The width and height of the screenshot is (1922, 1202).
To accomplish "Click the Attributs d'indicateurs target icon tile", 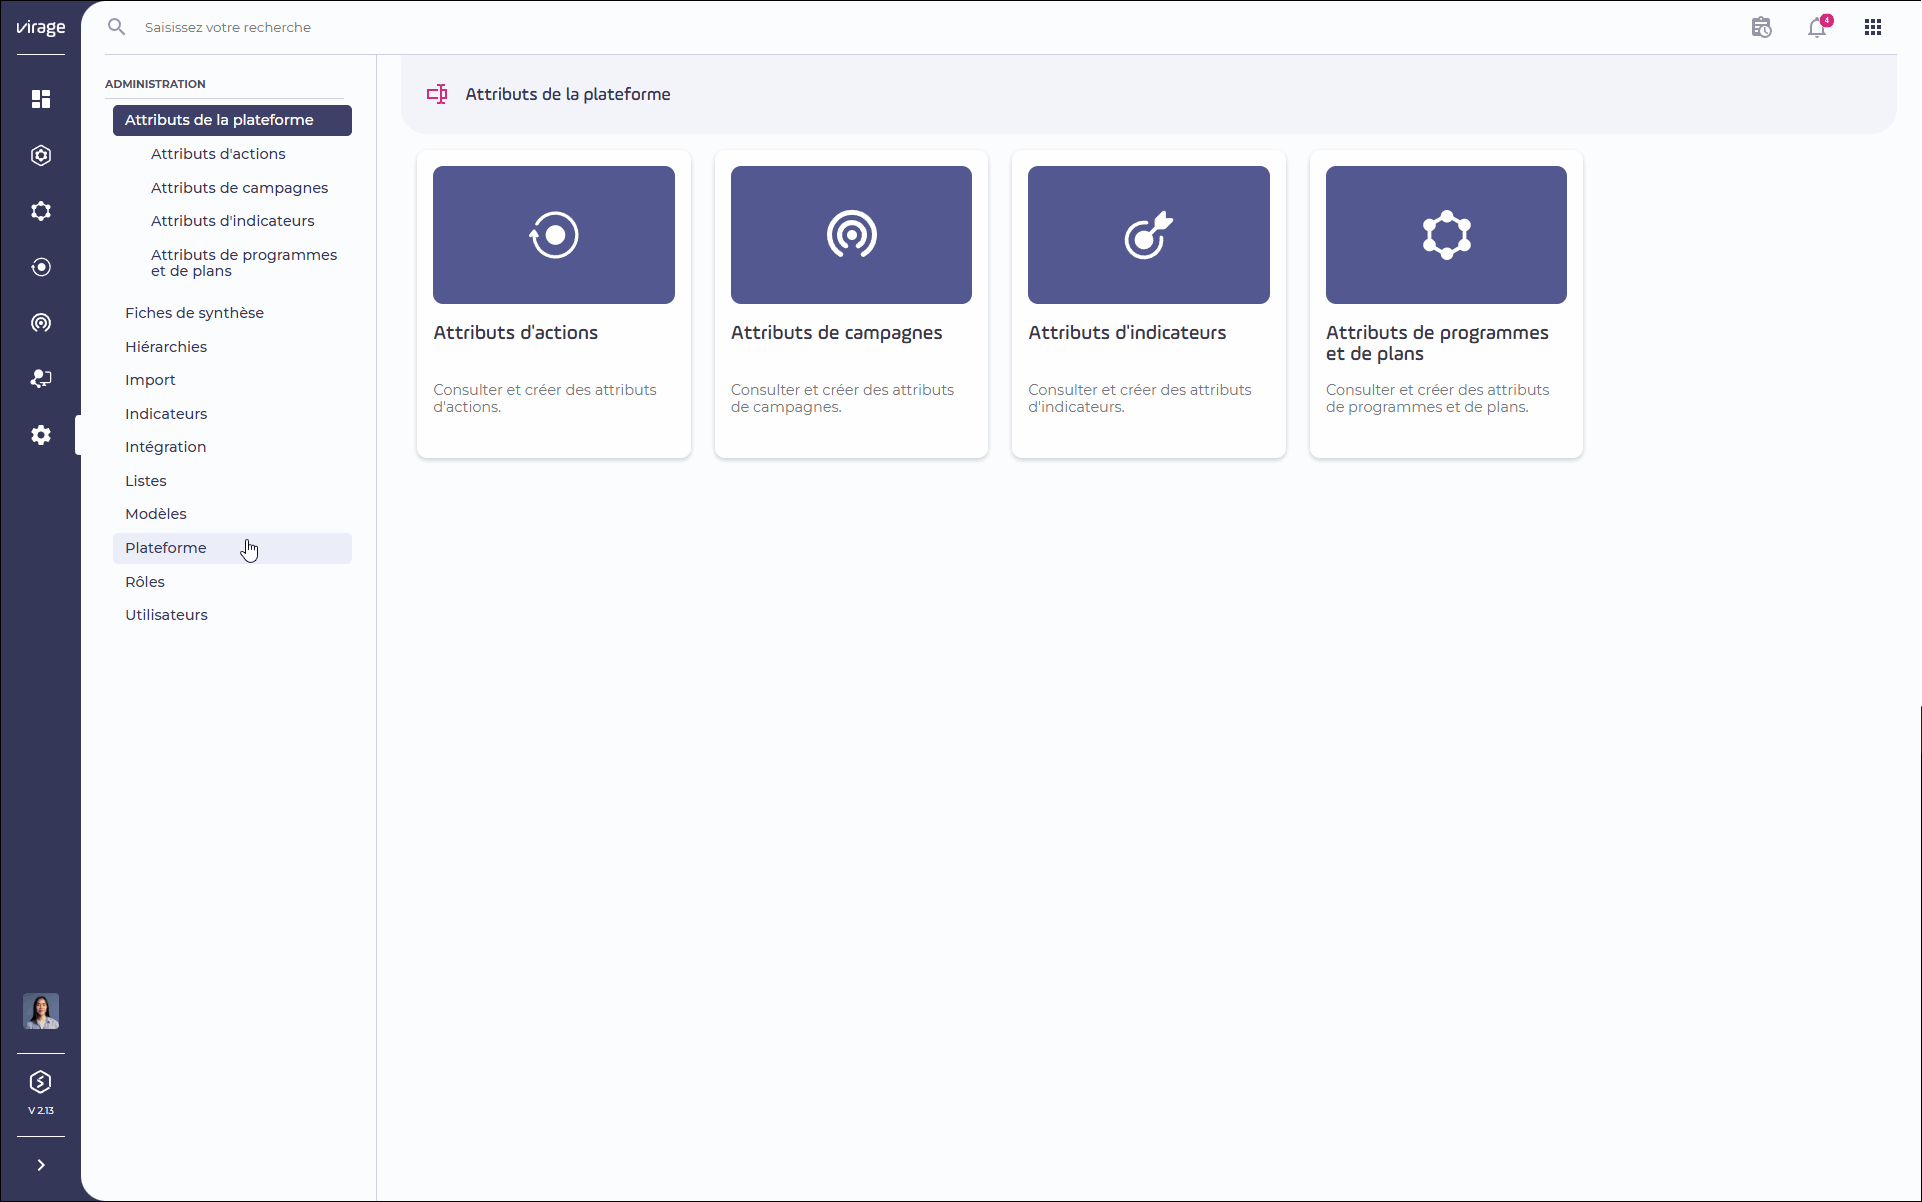I will click(1148, 234).
